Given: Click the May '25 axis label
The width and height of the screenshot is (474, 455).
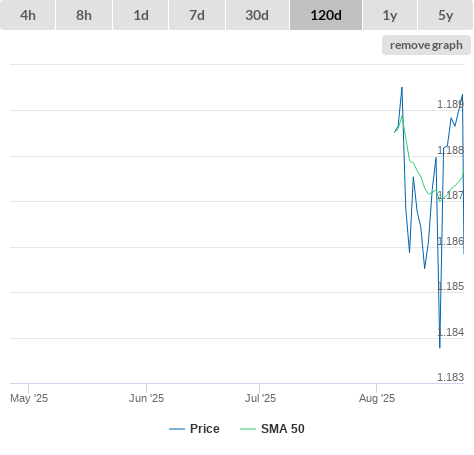Looking at the screenshot, I should click(x=29, y=398).
